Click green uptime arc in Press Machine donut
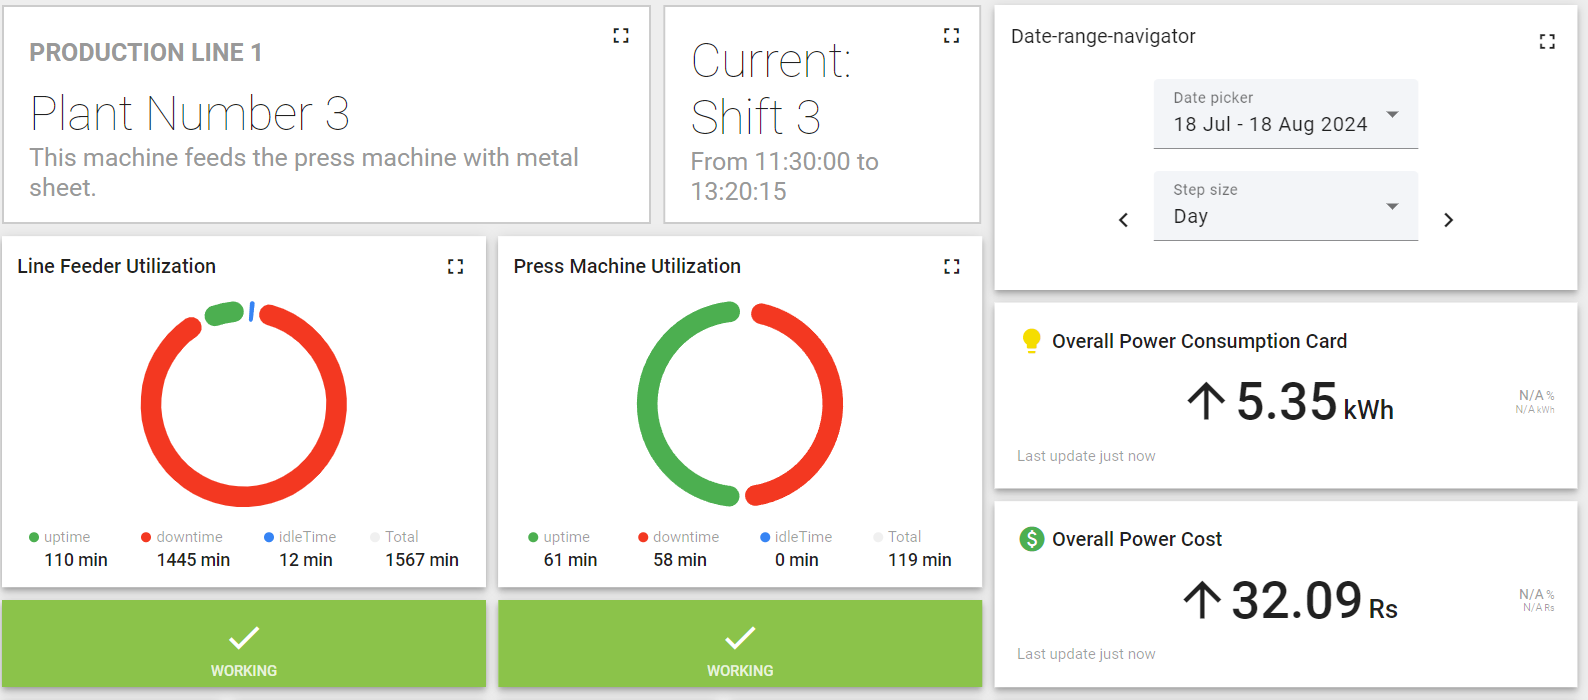This screenshot has width=1588, height=700. [648, 405]
